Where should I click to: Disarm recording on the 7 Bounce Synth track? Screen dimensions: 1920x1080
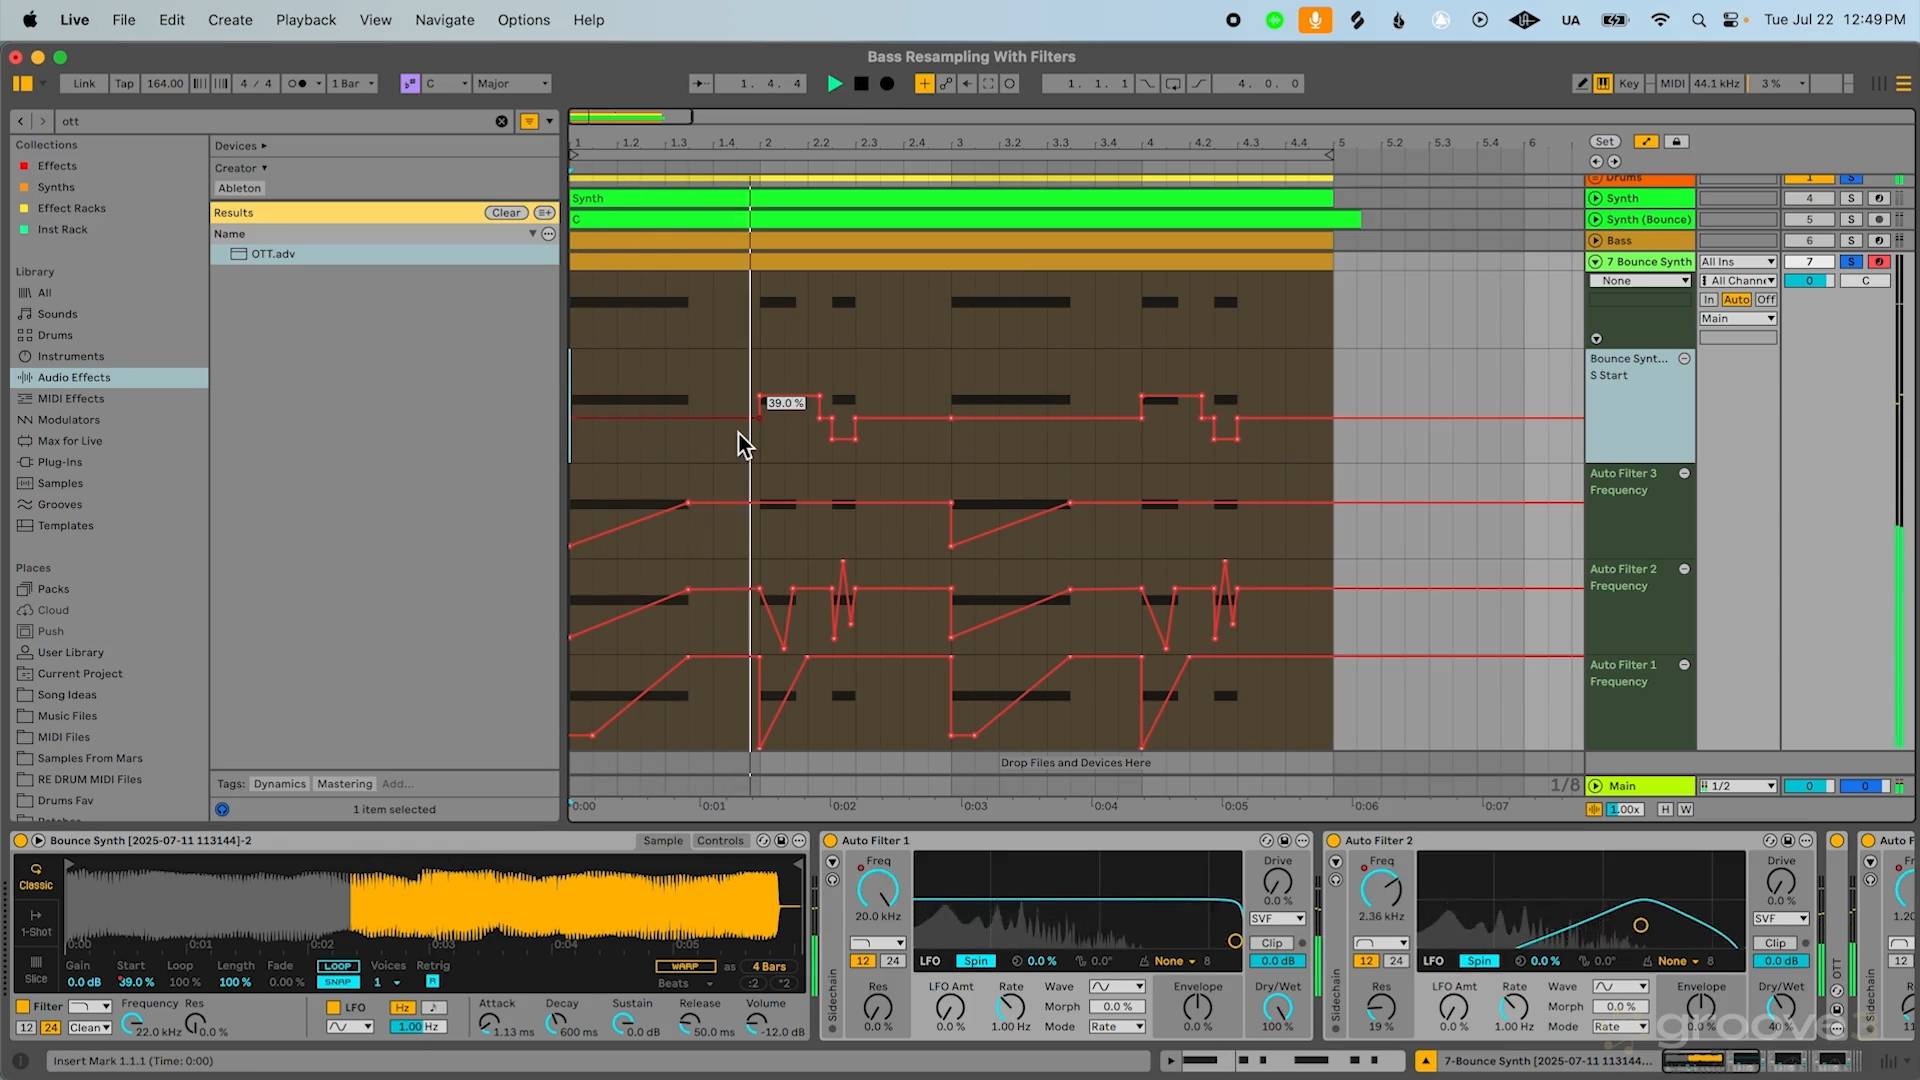(1881, 261)
